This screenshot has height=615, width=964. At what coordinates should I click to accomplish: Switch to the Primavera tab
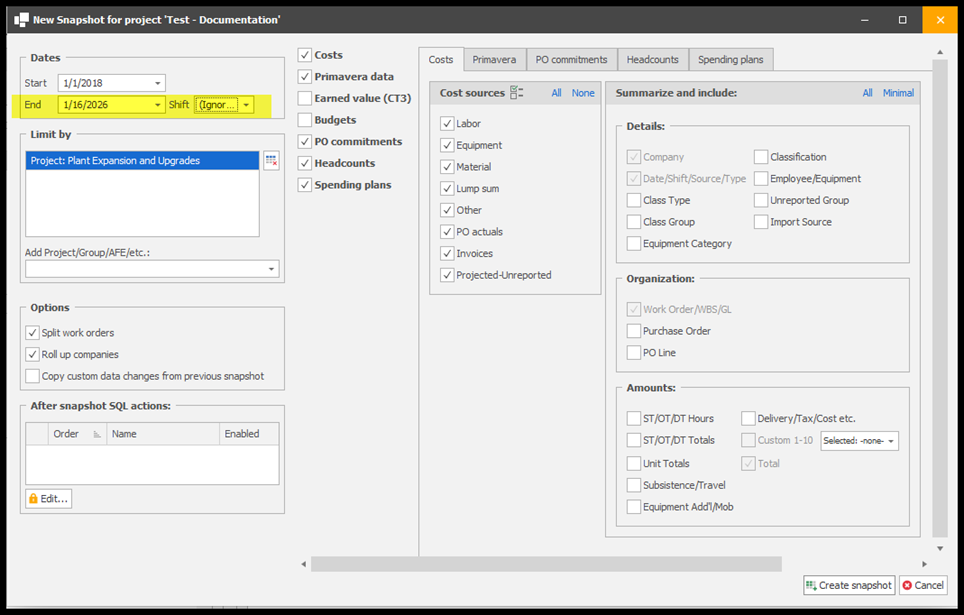tap(493, 60)
